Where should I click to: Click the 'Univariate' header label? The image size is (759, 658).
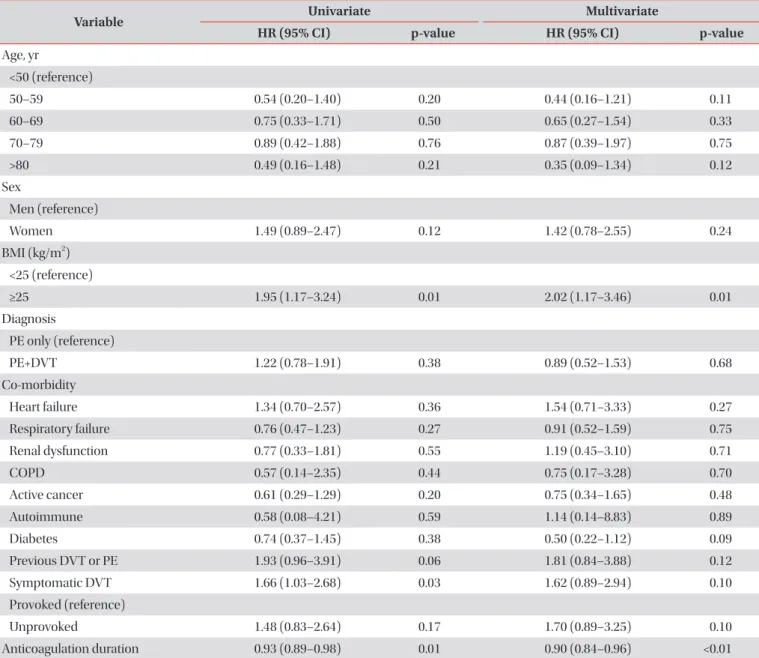(x=339, y=11)
